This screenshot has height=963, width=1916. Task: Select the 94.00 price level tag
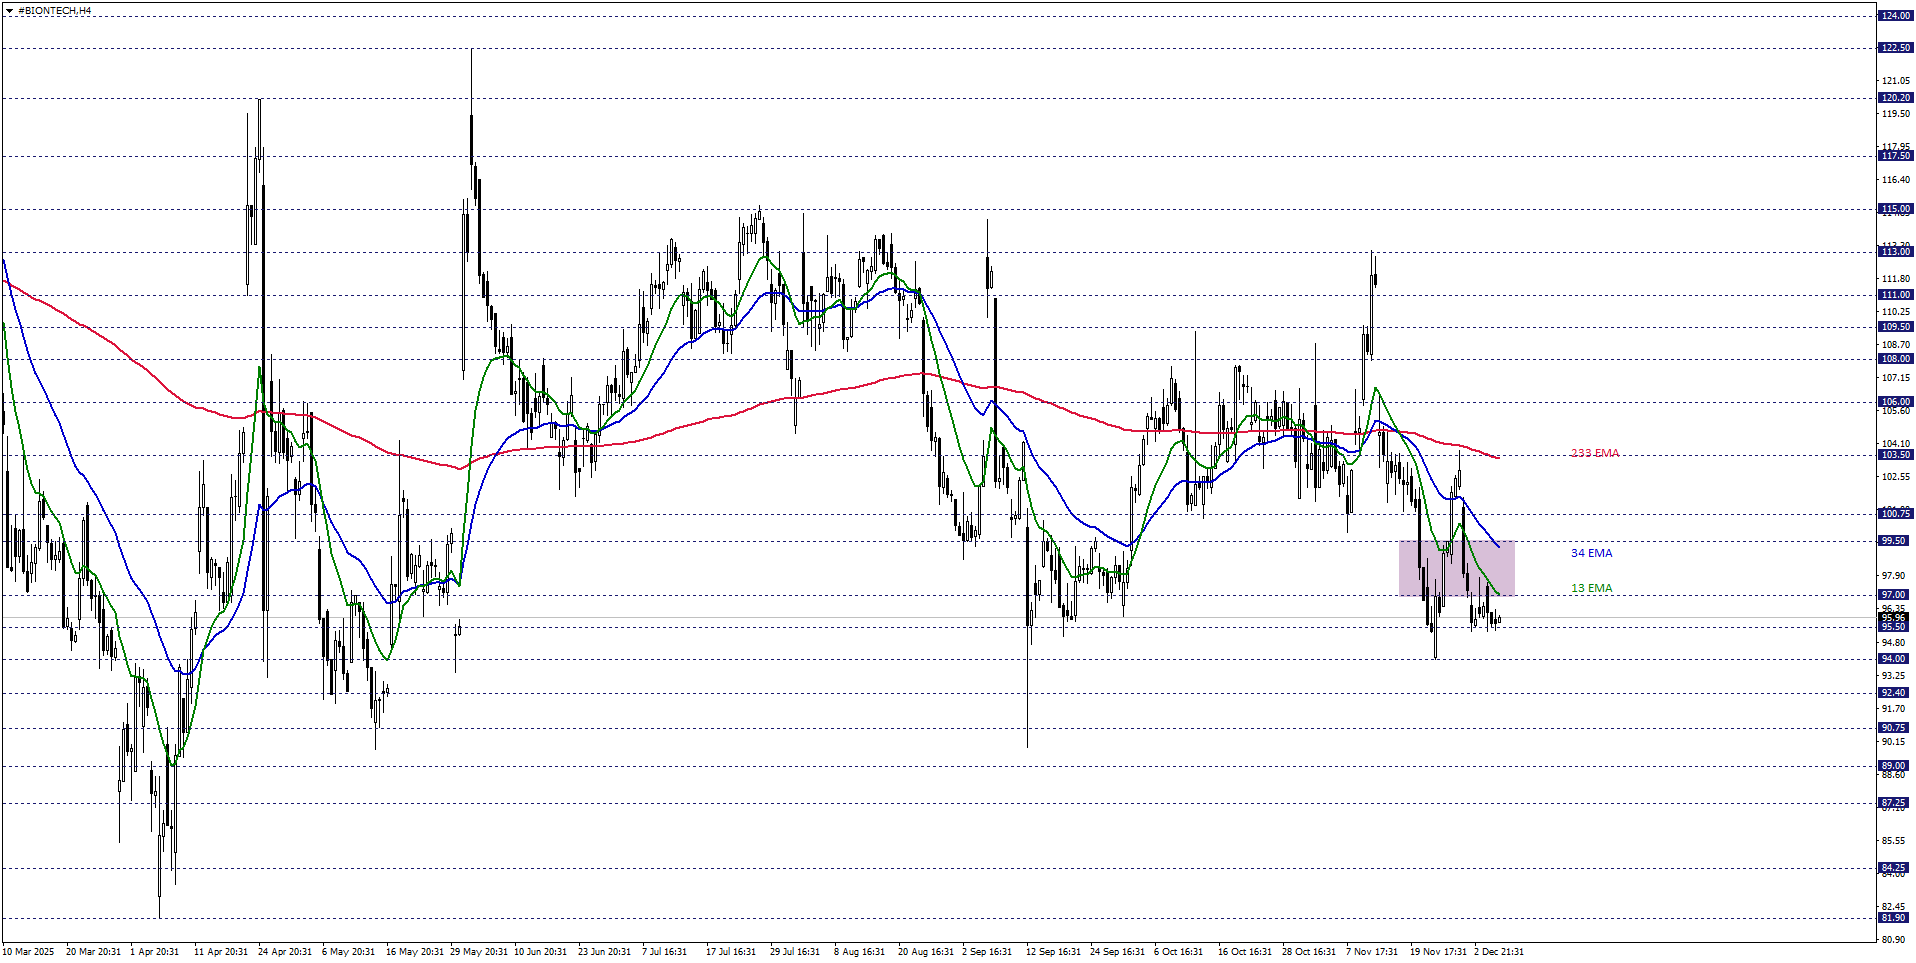coord(1895,659)
